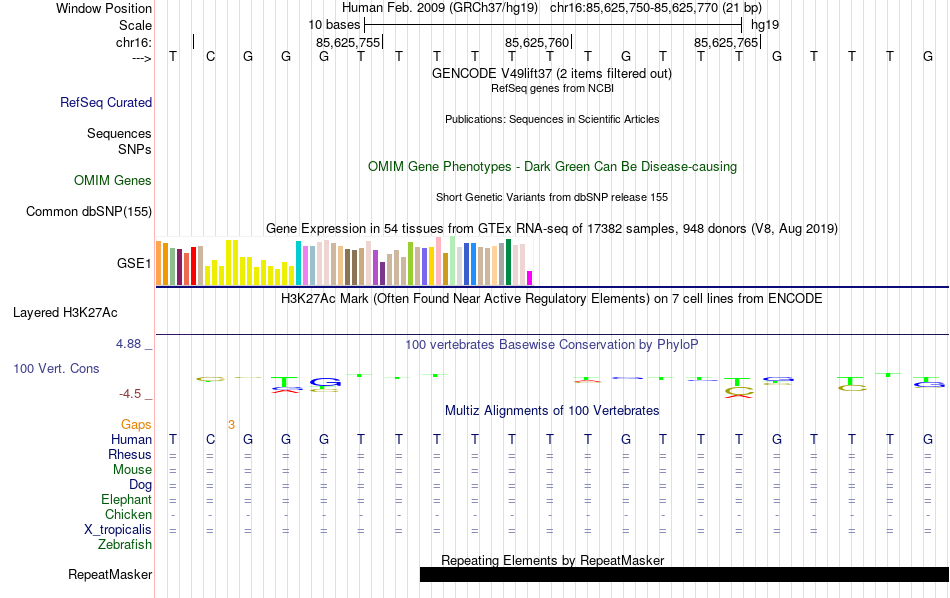This screenshot has width=950, height=598.
Task: Click the dark green bar in GSE1 chart
Action: (509, 262)
